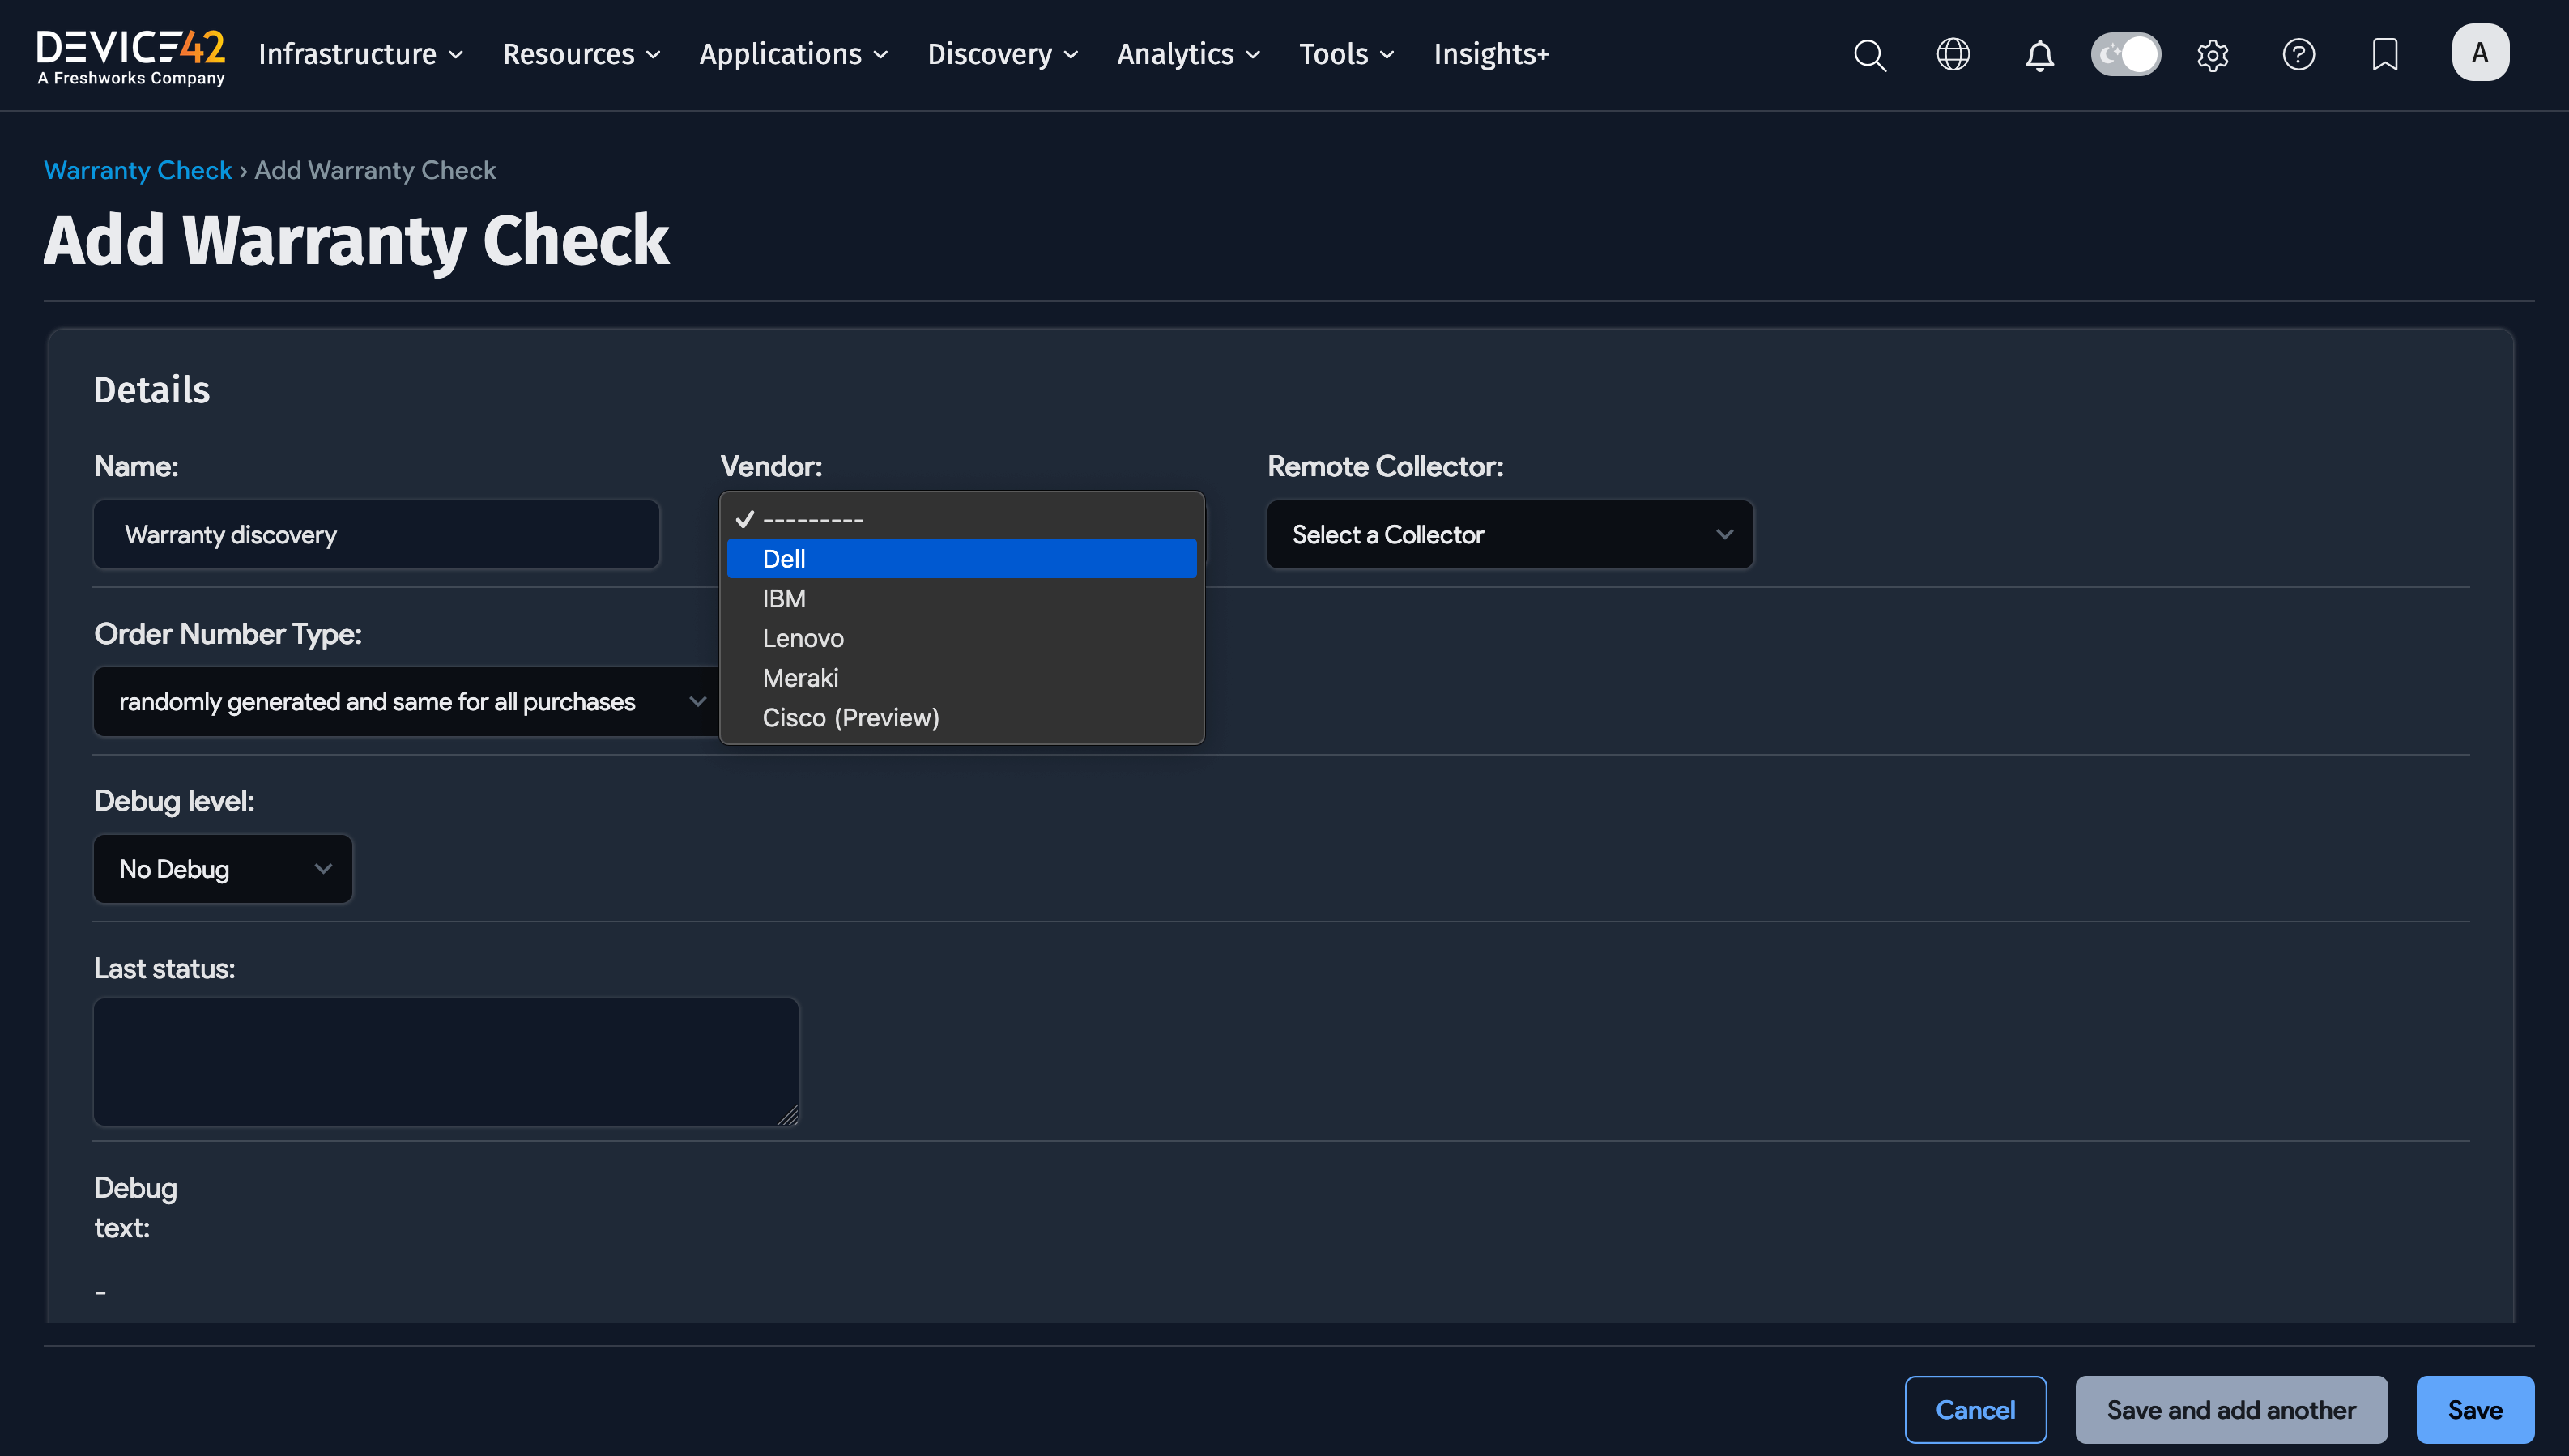The height and width of the screenshot is (1456, 2569).
Task: Open the Insights+ menu item
Action: tap(1491, 55)
